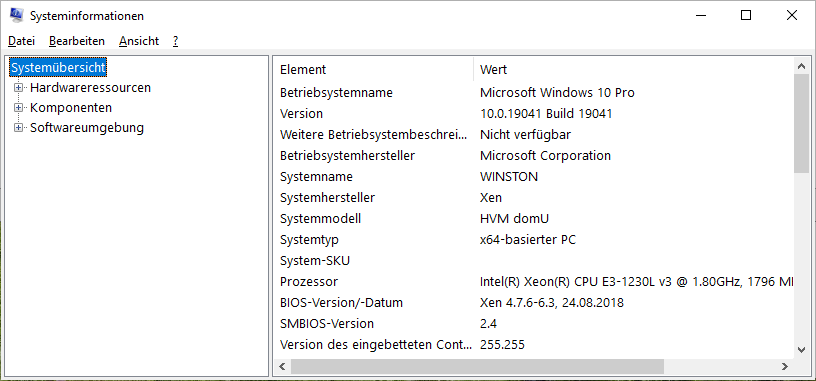Viewport: 816px width, 381px height.
Task: Open the Ansicht menu
Action: (x=139, y=41)
